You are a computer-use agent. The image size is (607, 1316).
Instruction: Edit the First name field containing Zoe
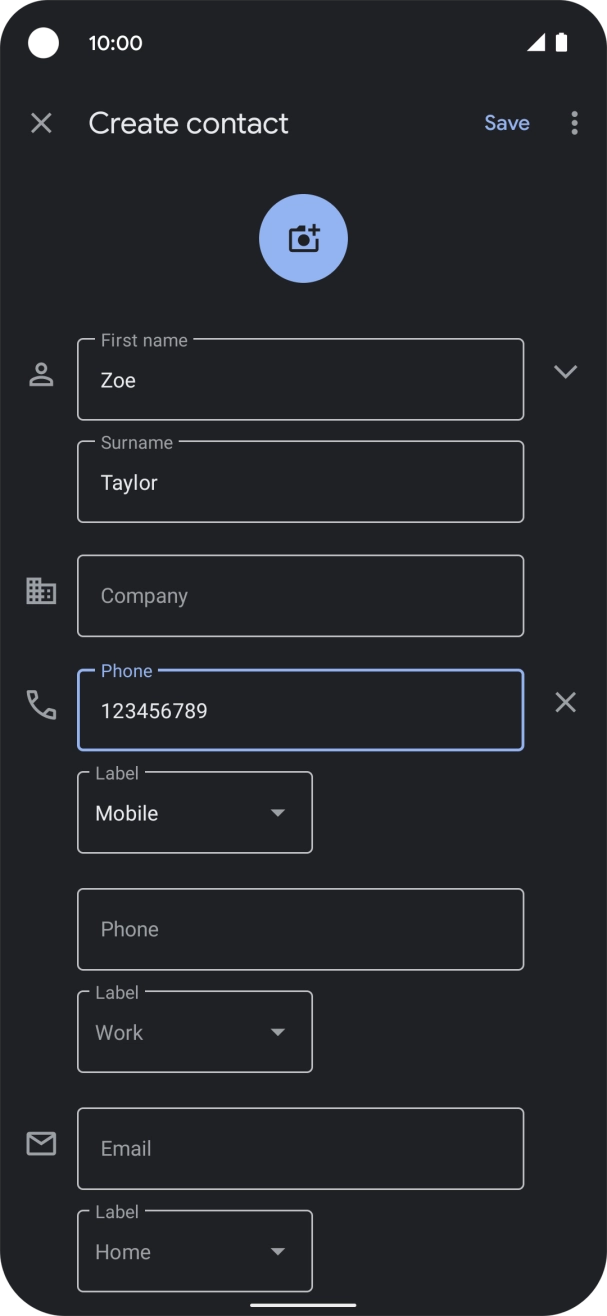pyautogui.click(x=300, y=380)
